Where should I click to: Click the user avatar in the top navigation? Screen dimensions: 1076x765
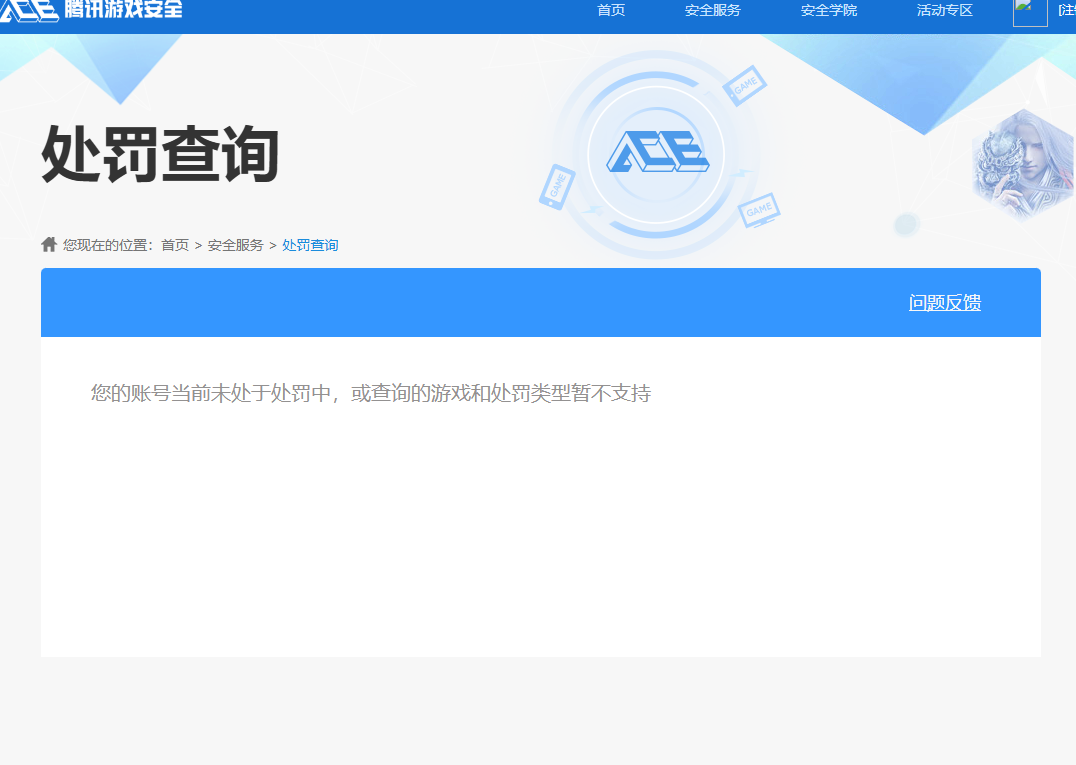click(1030, 12)
